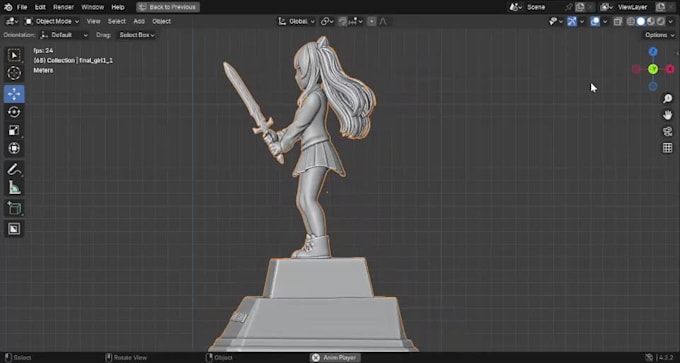Add a new ViewLayer with copy icon
Image resolution: width=680 pixels, height=363 pixels.
tap(660, 7)
